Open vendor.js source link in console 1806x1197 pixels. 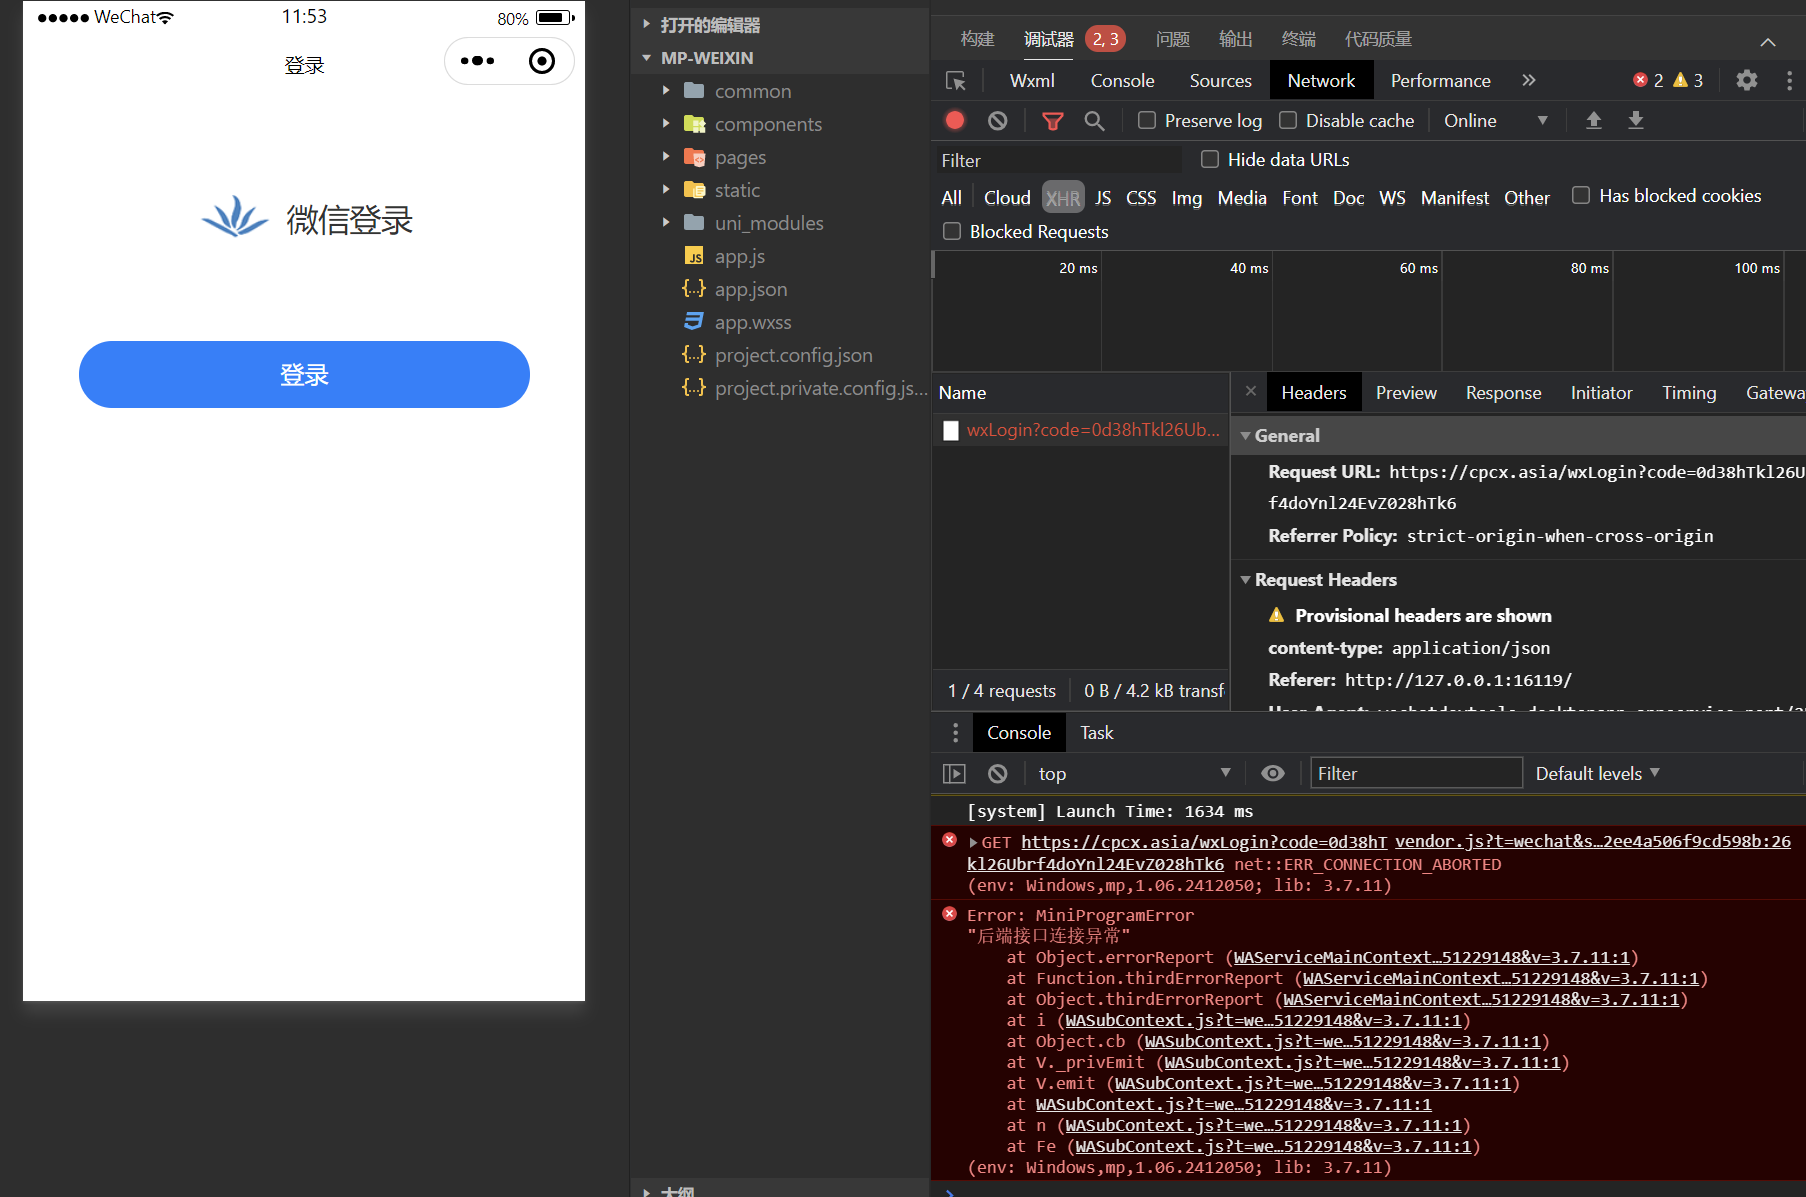[1593, 842]
